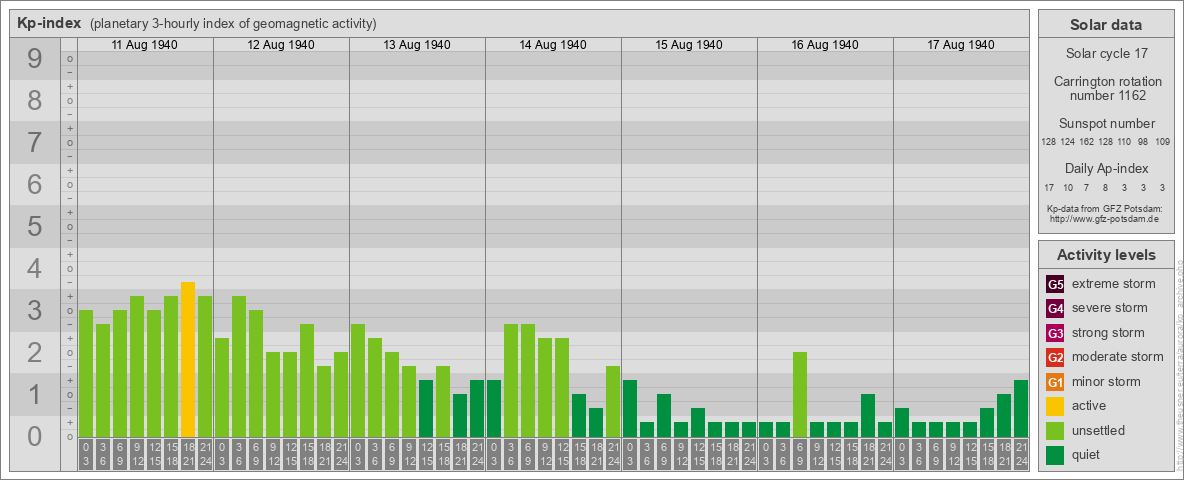Click the Carrington rotation number 1162 text
1184x480 pixels.
point(1107,88)
